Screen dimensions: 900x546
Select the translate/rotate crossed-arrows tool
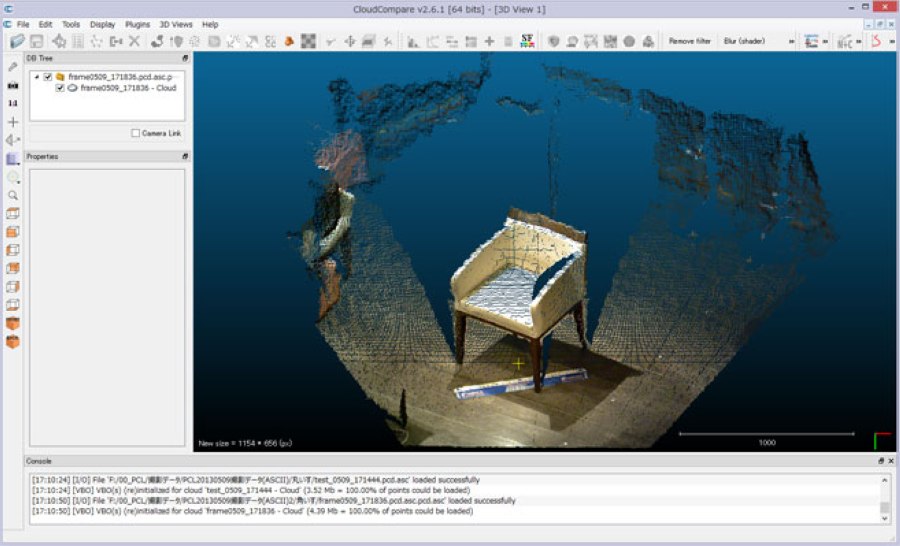click(x=350, y=41)
